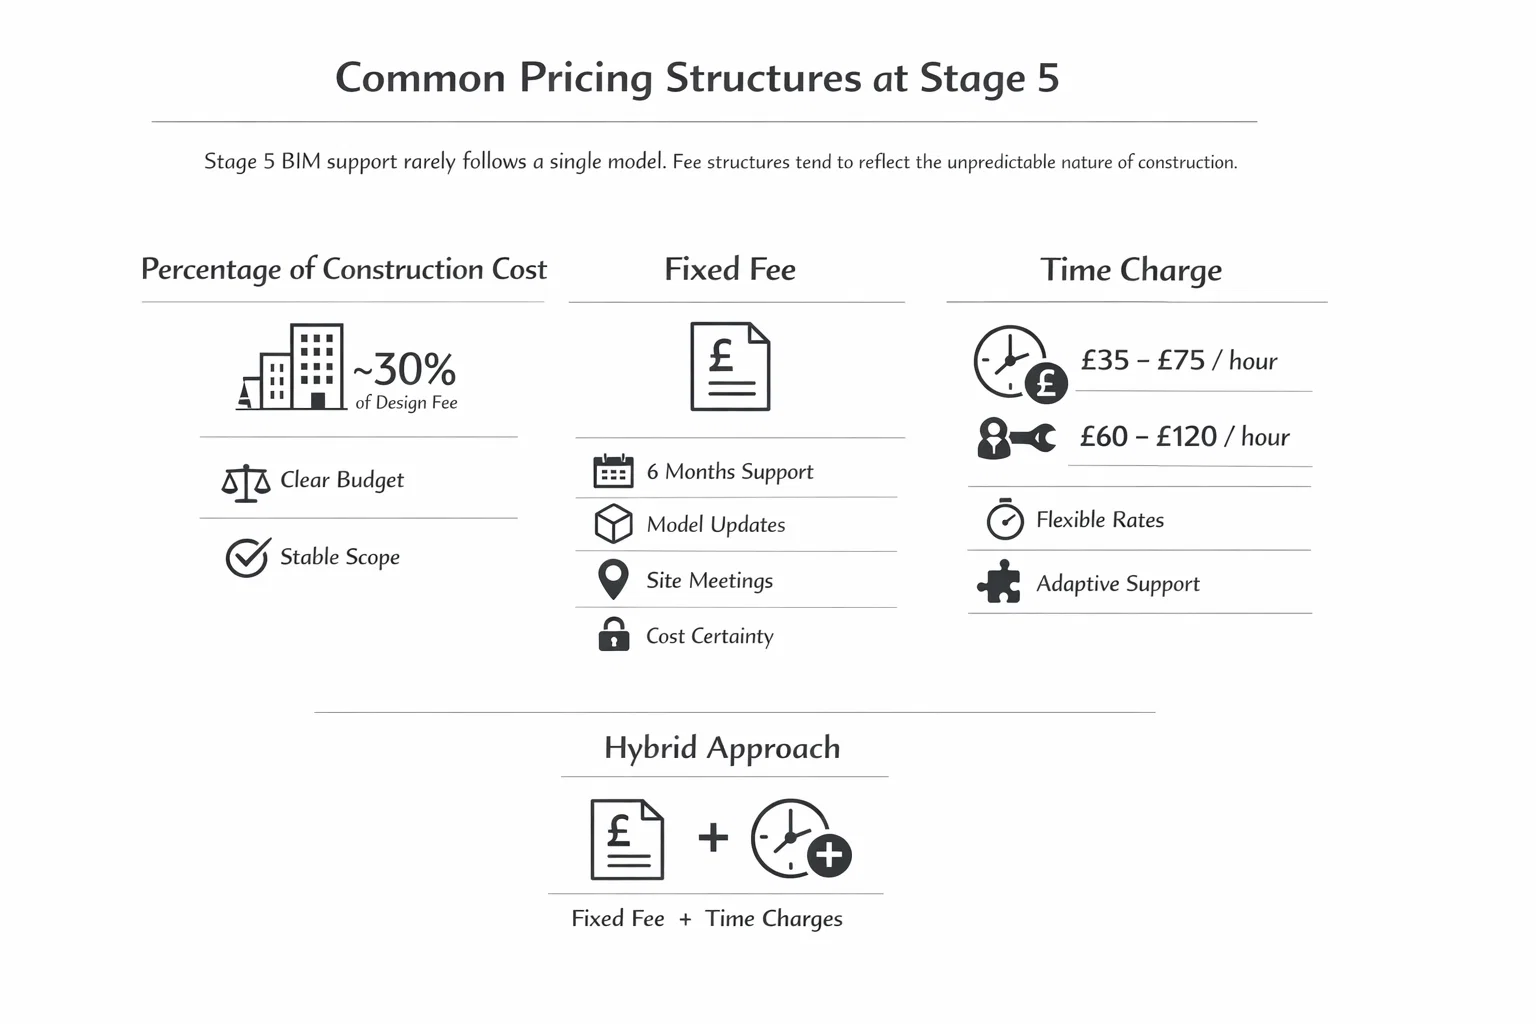Image resolution: width=1536 pixels, height=1024 pixels.
Task: Click the cube icon next to Model Updates
Action: tap(613, 524)
